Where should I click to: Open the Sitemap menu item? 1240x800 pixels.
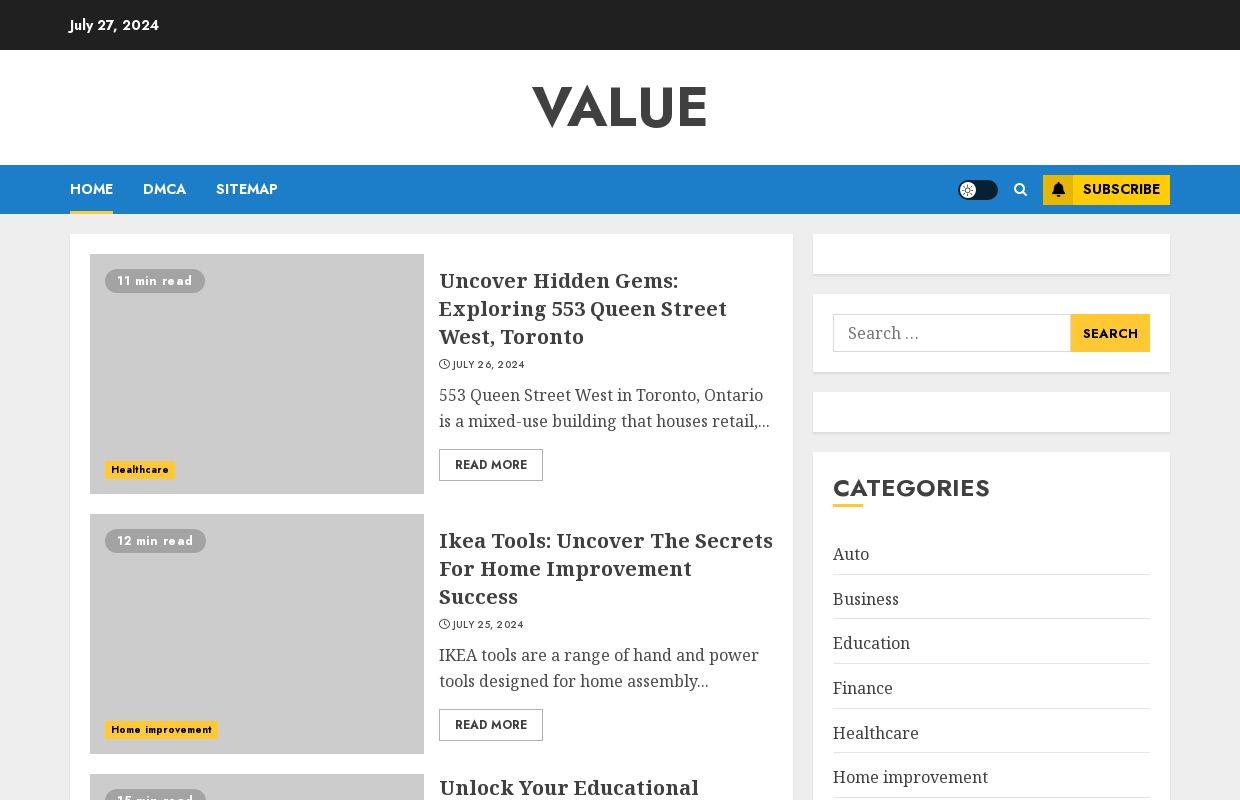(x=247, y=189)
